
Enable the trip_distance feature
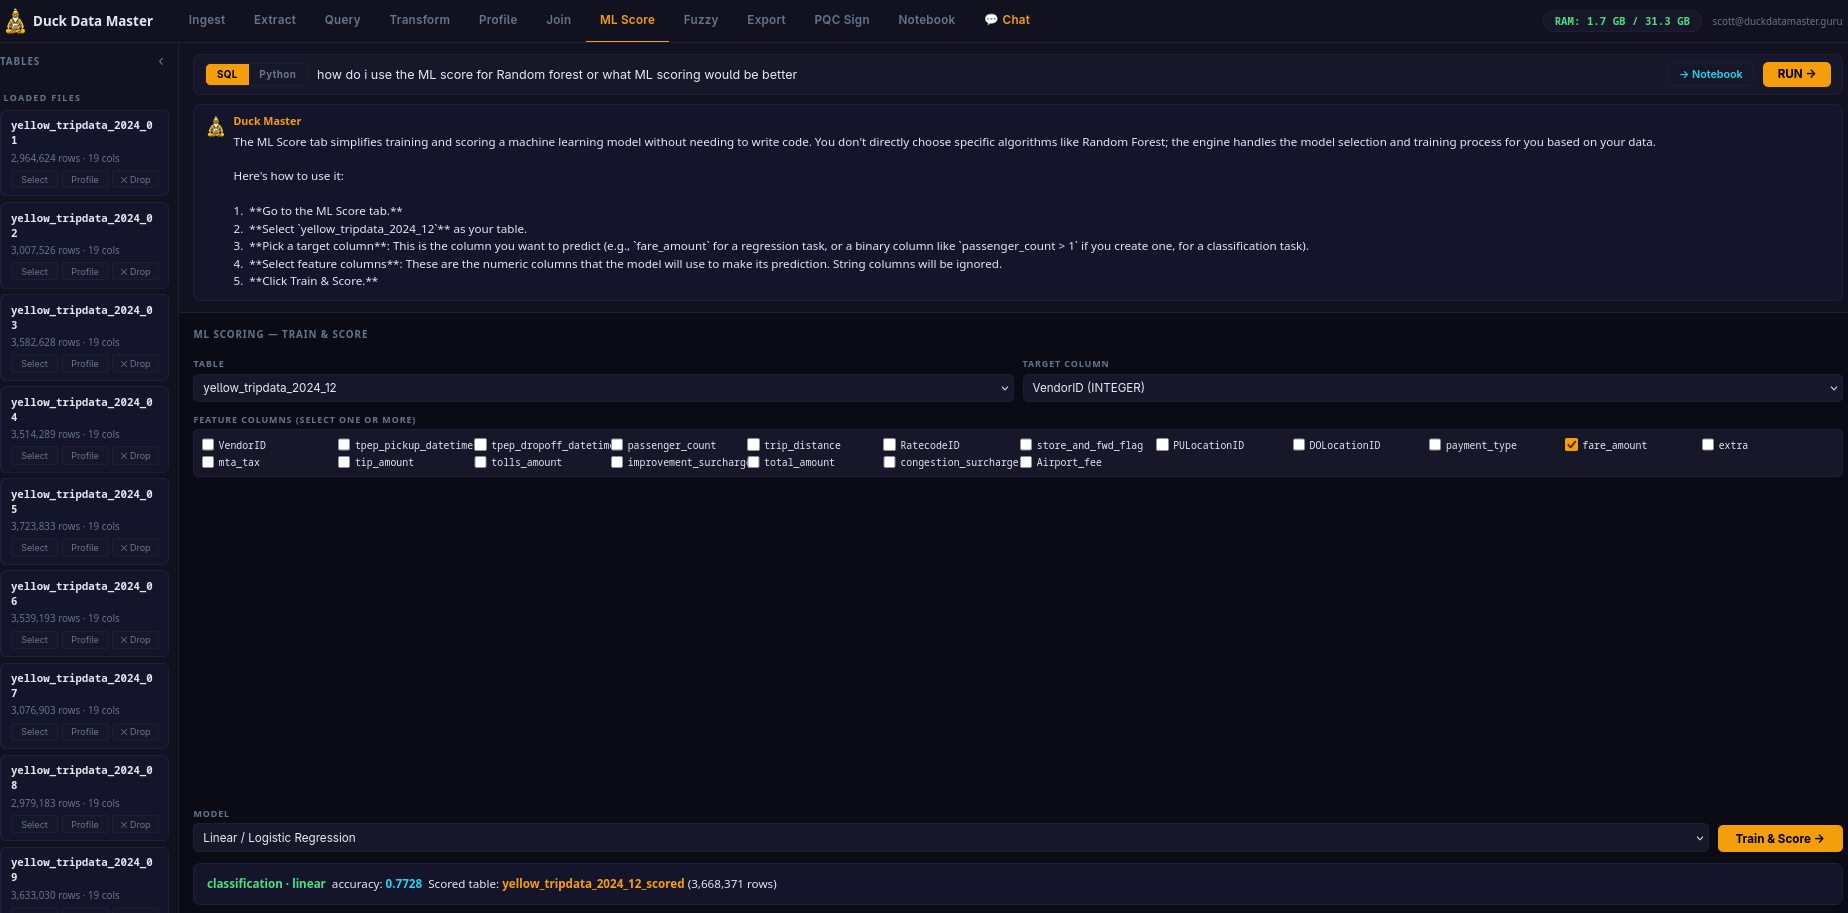pyautogui.click(x=754, y=445)
